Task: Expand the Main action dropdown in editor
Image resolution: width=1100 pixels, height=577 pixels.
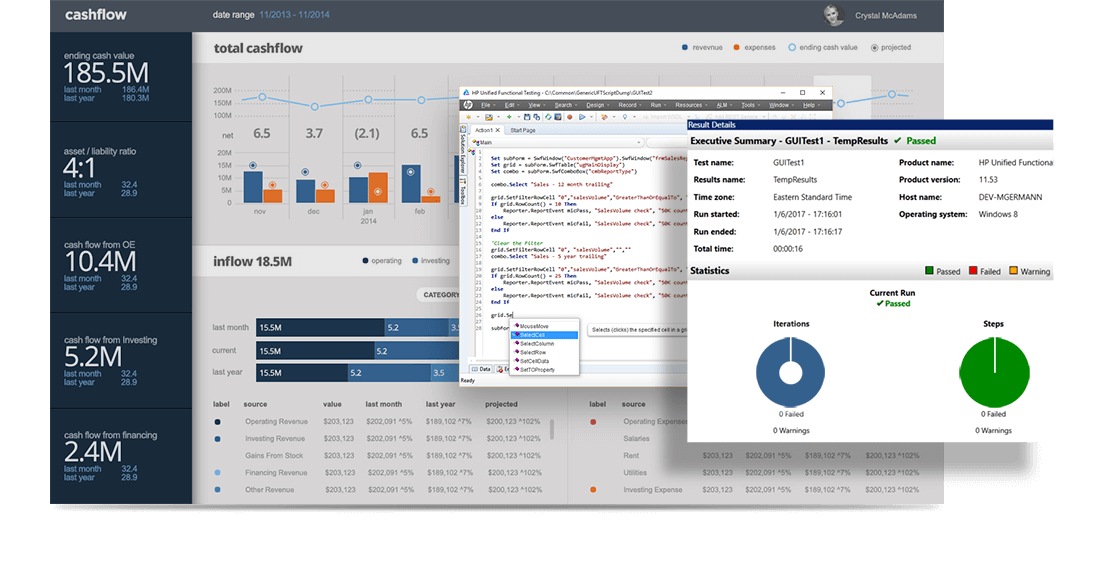Action: [639, 142]
